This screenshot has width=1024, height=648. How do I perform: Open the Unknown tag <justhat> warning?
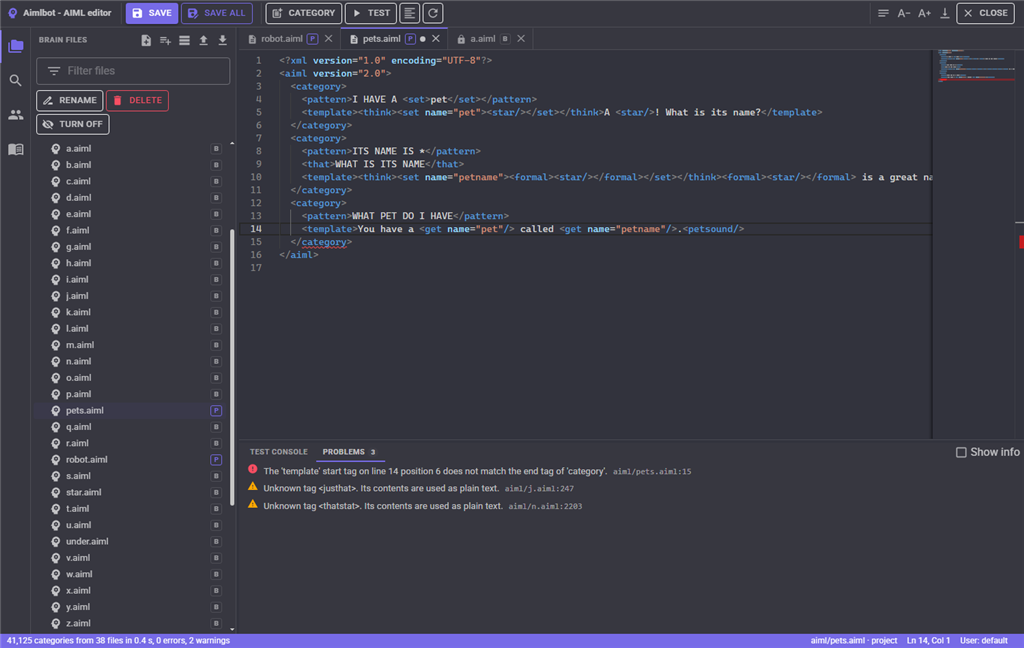pyautogui.click(x=411, y=488)
